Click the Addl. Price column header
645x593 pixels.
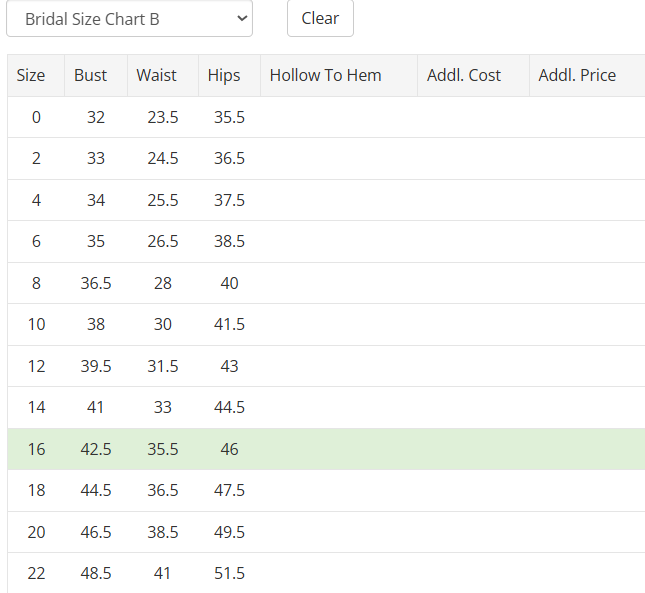point(587,76)
